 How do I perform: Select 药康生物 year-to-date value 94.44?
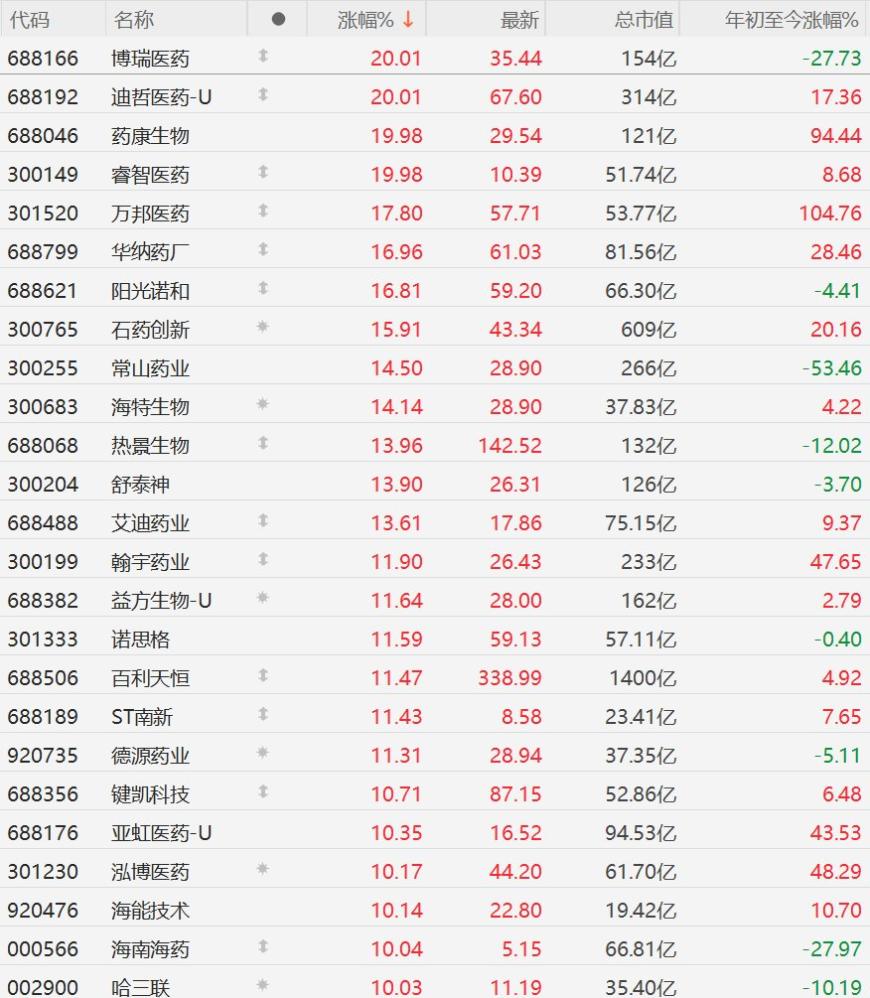click(x=836, y=136)
